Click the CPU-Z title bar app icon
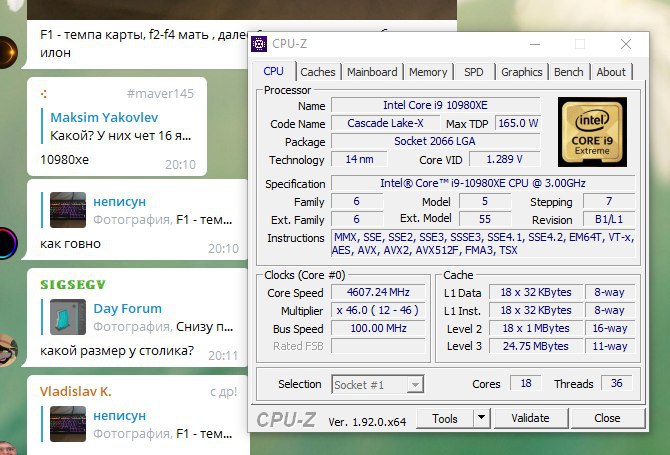Screen dimensions: 670x455 point(259,44)
